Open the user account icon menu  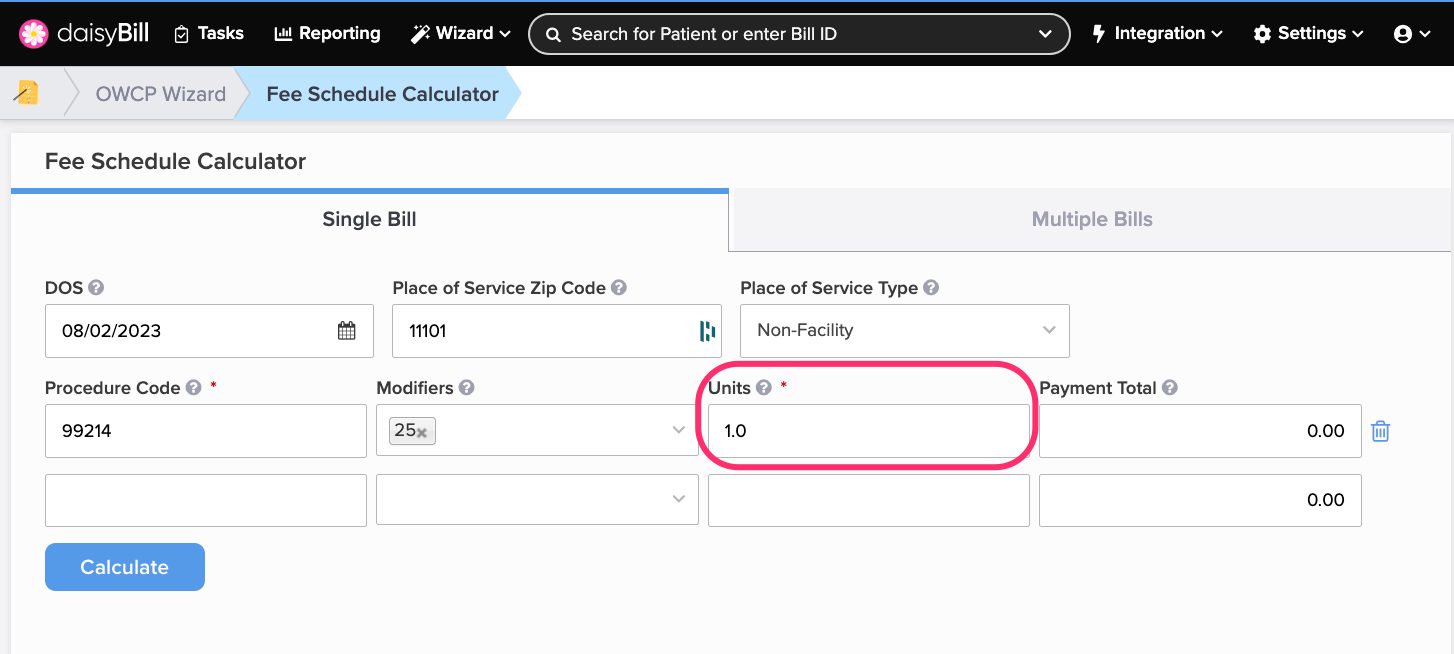pyautogui.click(x=1403, y=33)
